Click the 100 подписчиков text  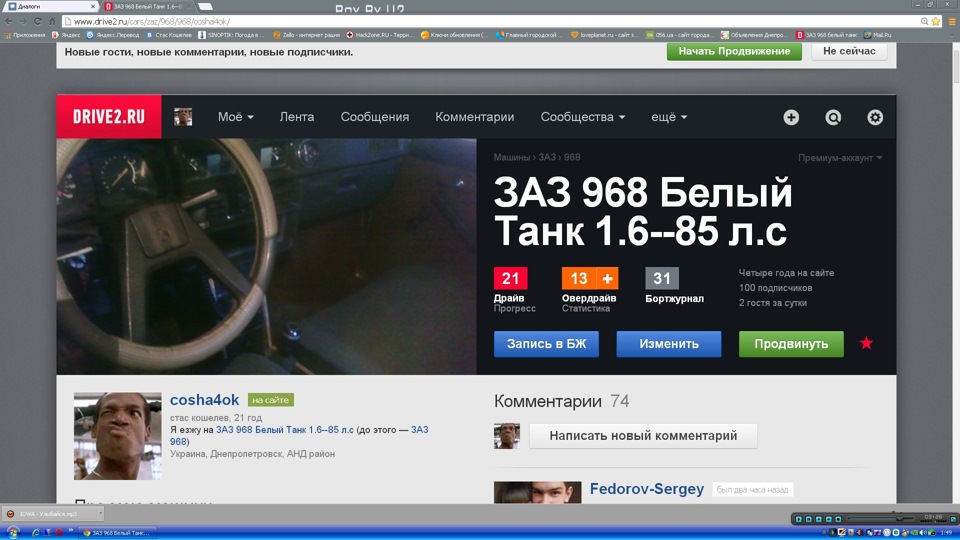775,288
